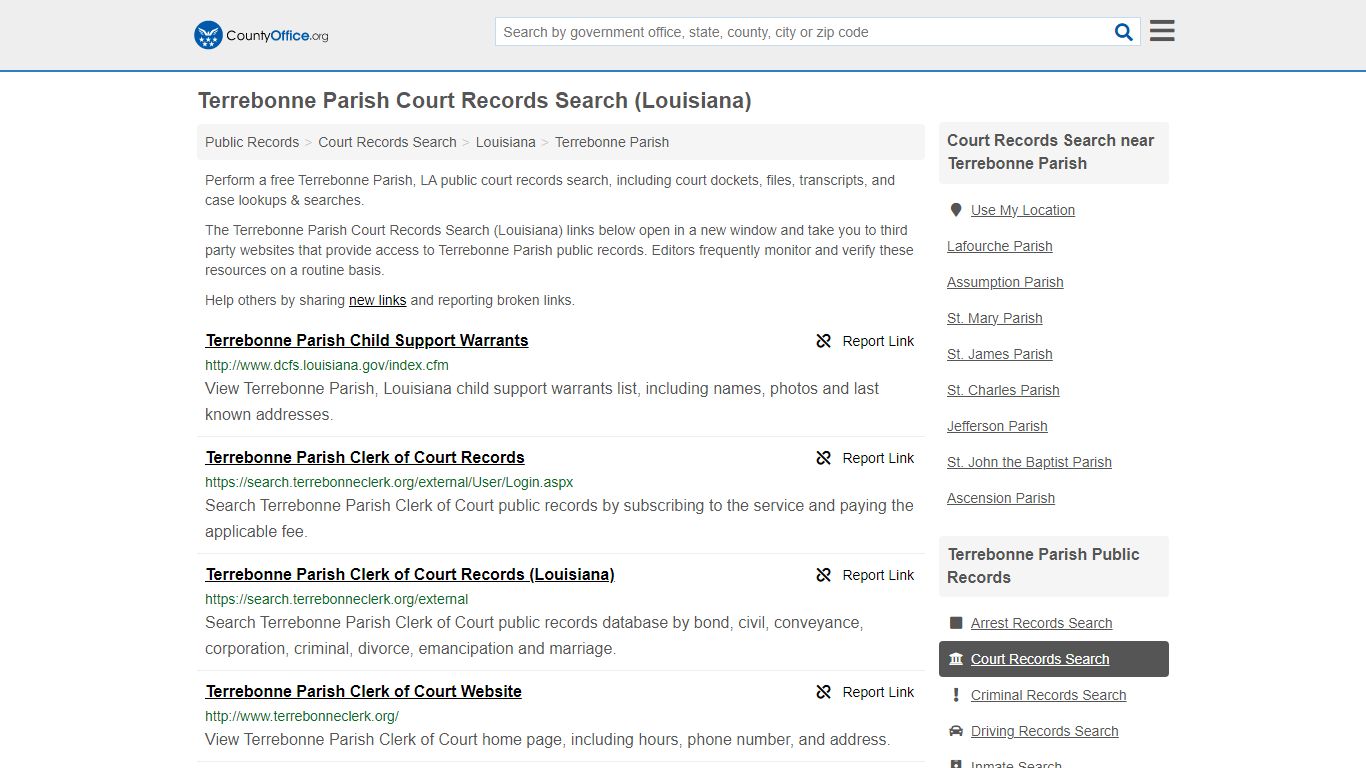Viewport: 1366px width, 768px height.
Task: Open St. James Parish court records
Action: [x=1000, y=354]
